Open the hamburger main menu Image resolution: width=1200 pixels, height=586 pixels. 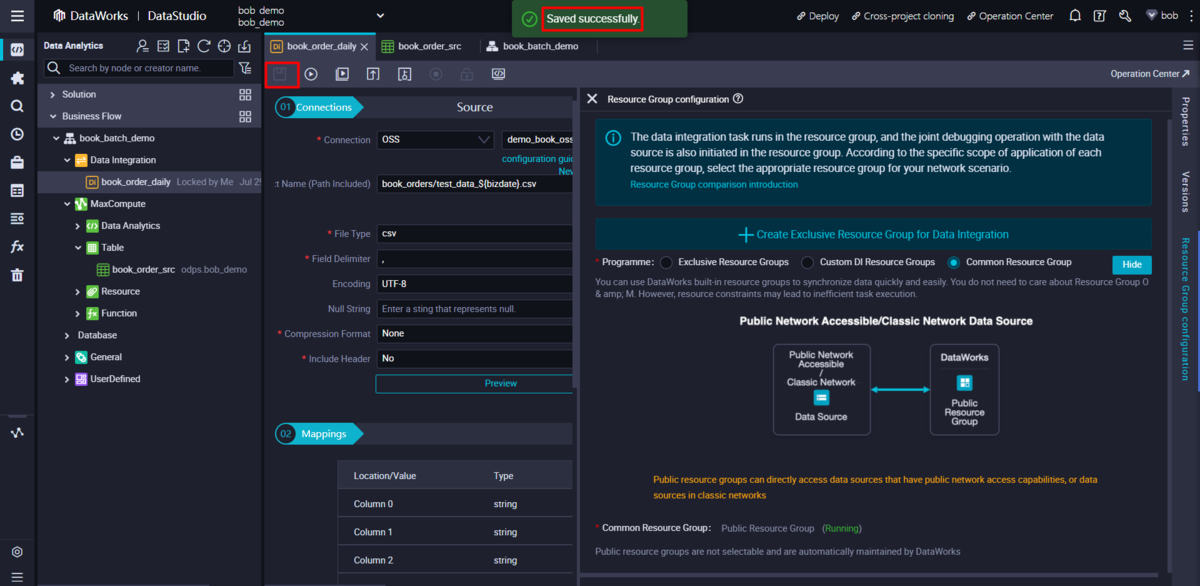coord(17,16)
